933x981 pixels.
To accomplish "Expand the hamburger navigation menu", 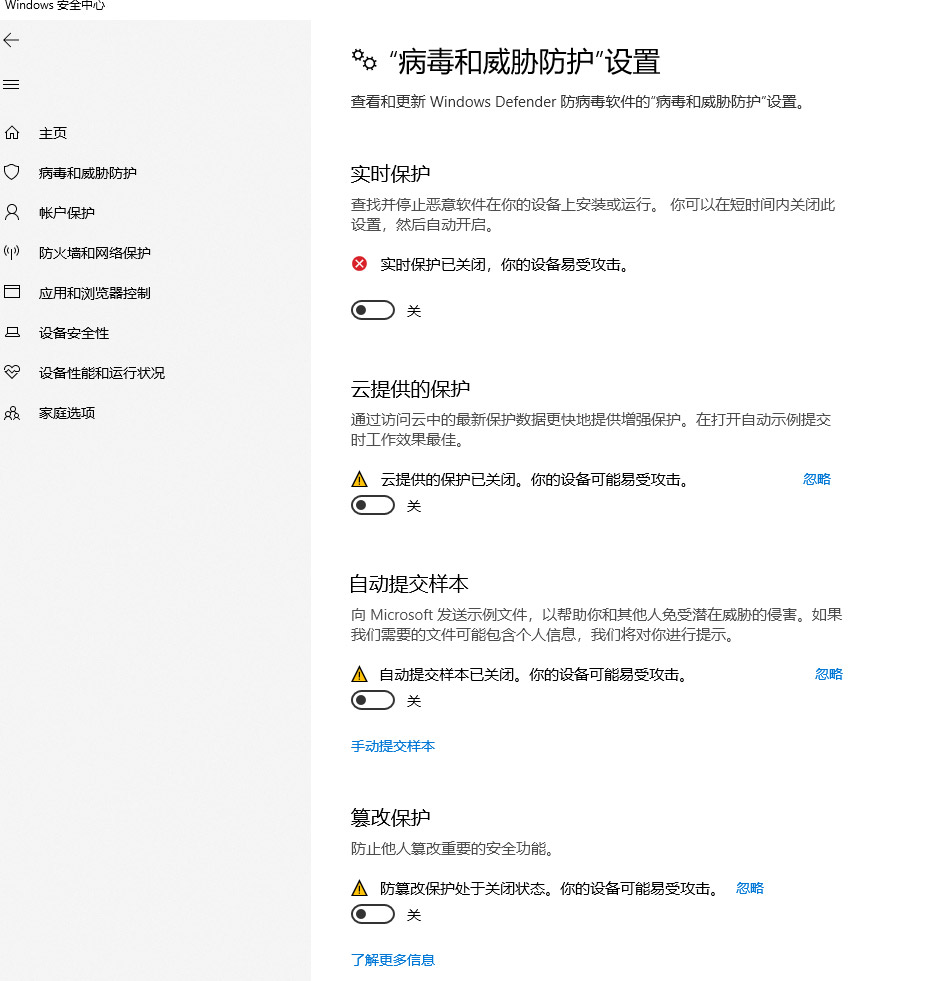I will 12,85.
